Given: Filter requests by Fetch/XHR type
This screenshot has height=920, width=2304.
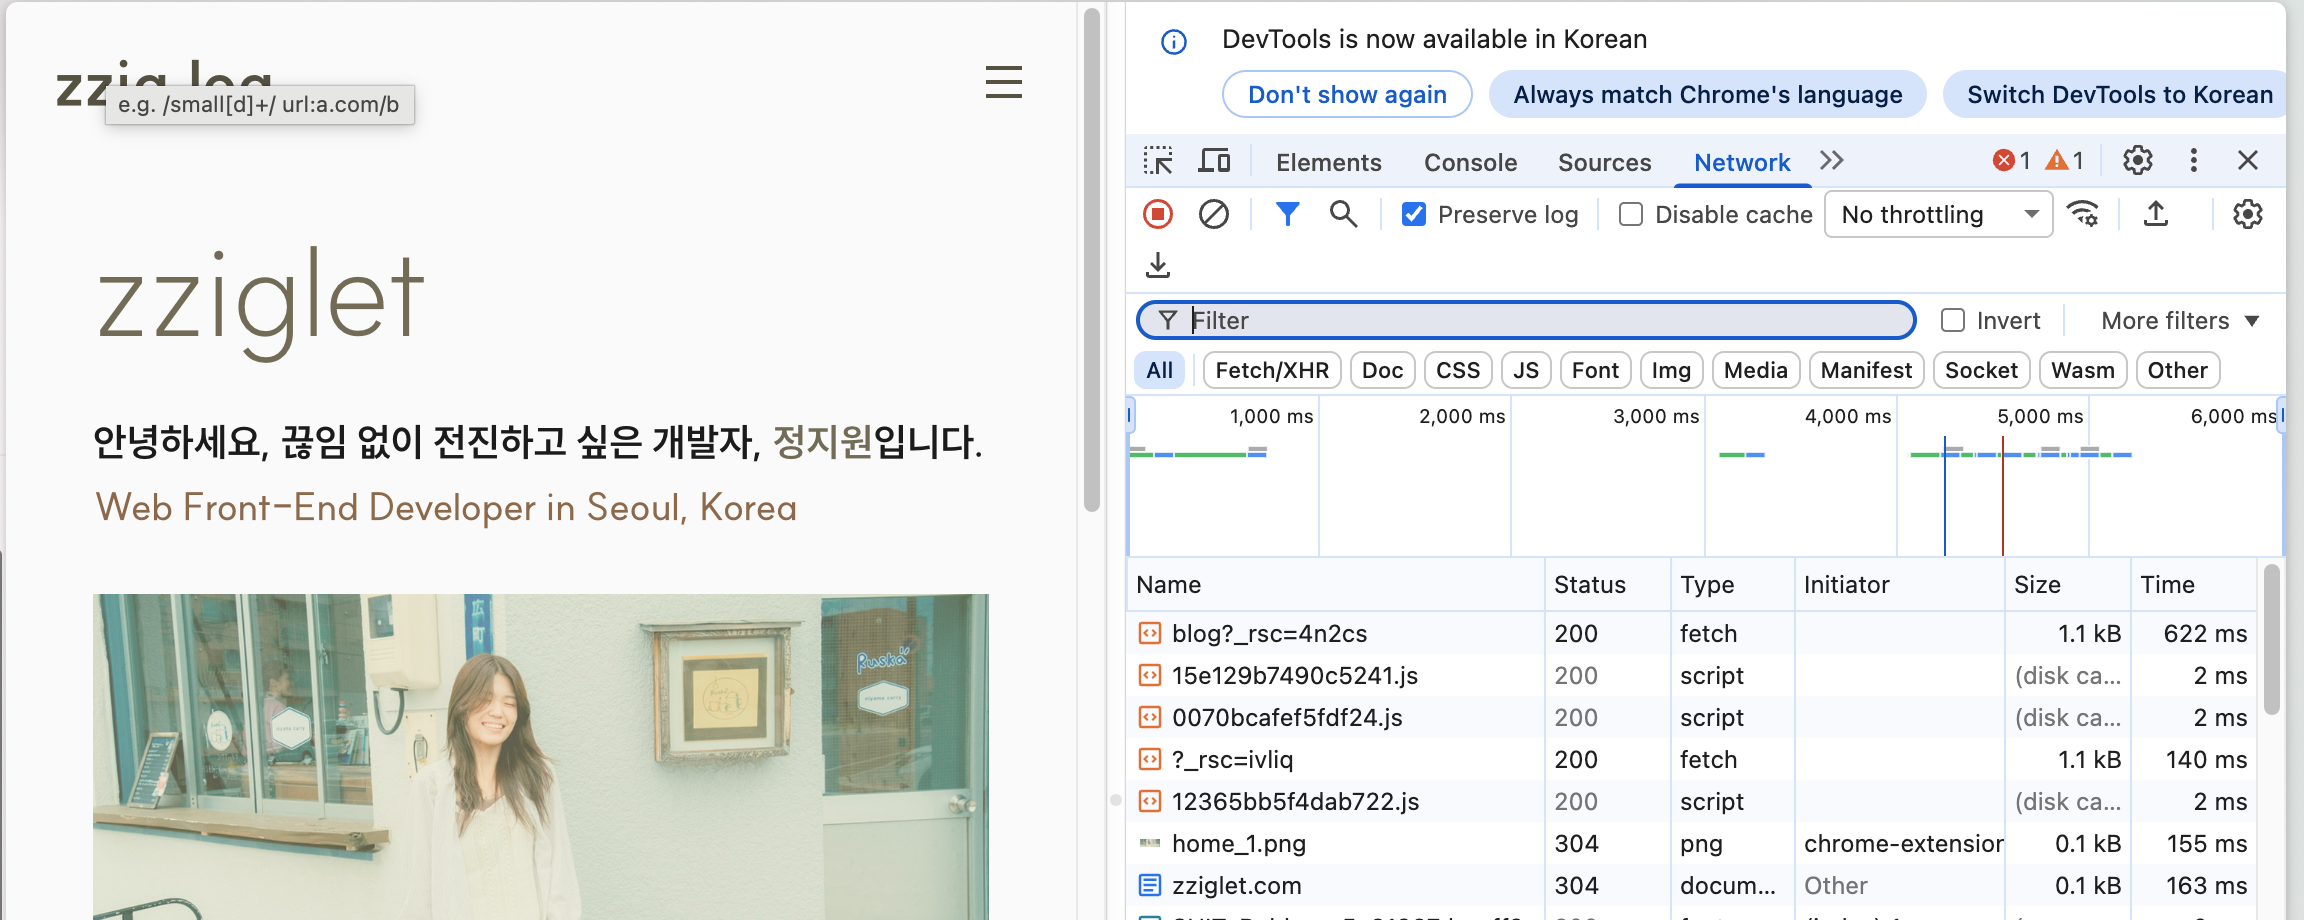Looking at the screenshot, I should [1272, 370].
